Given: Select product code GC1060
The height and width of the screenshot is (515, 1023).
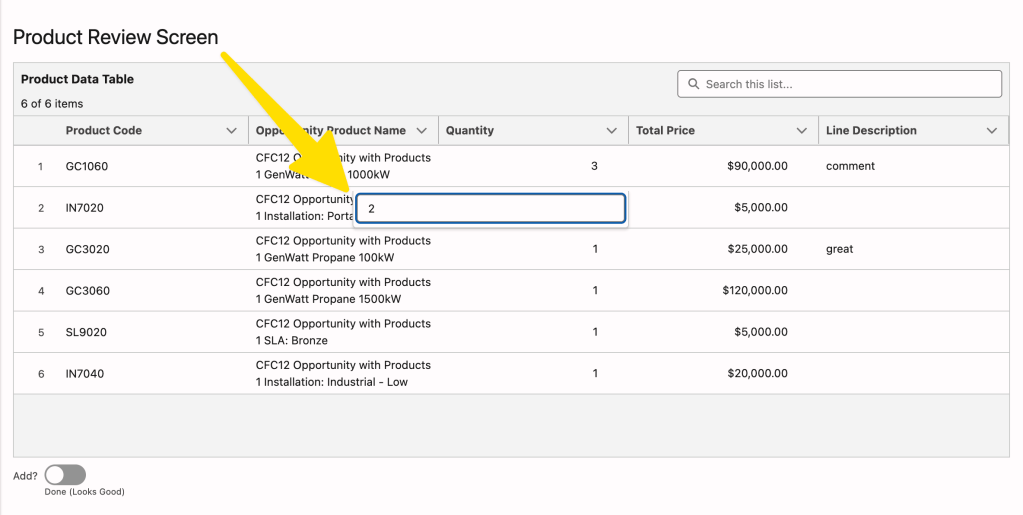Looking at the screenshot, I should click(x=87, y=166).
